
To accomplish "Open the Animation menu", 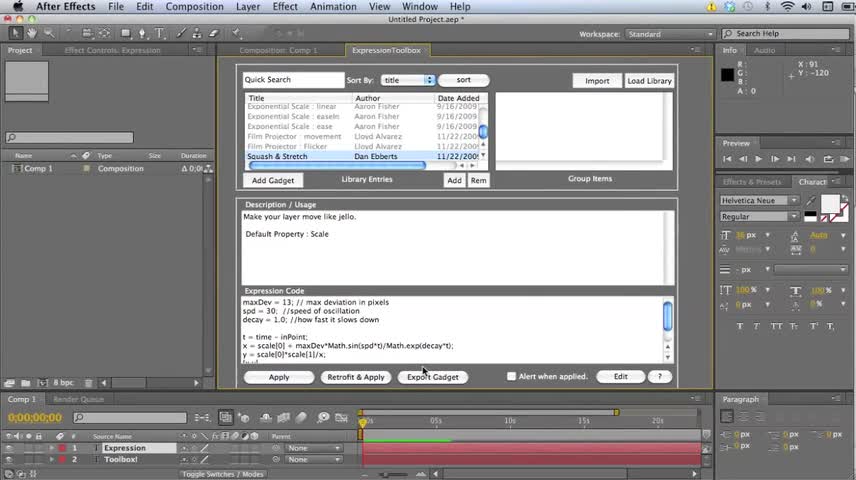I will [333, 7].
